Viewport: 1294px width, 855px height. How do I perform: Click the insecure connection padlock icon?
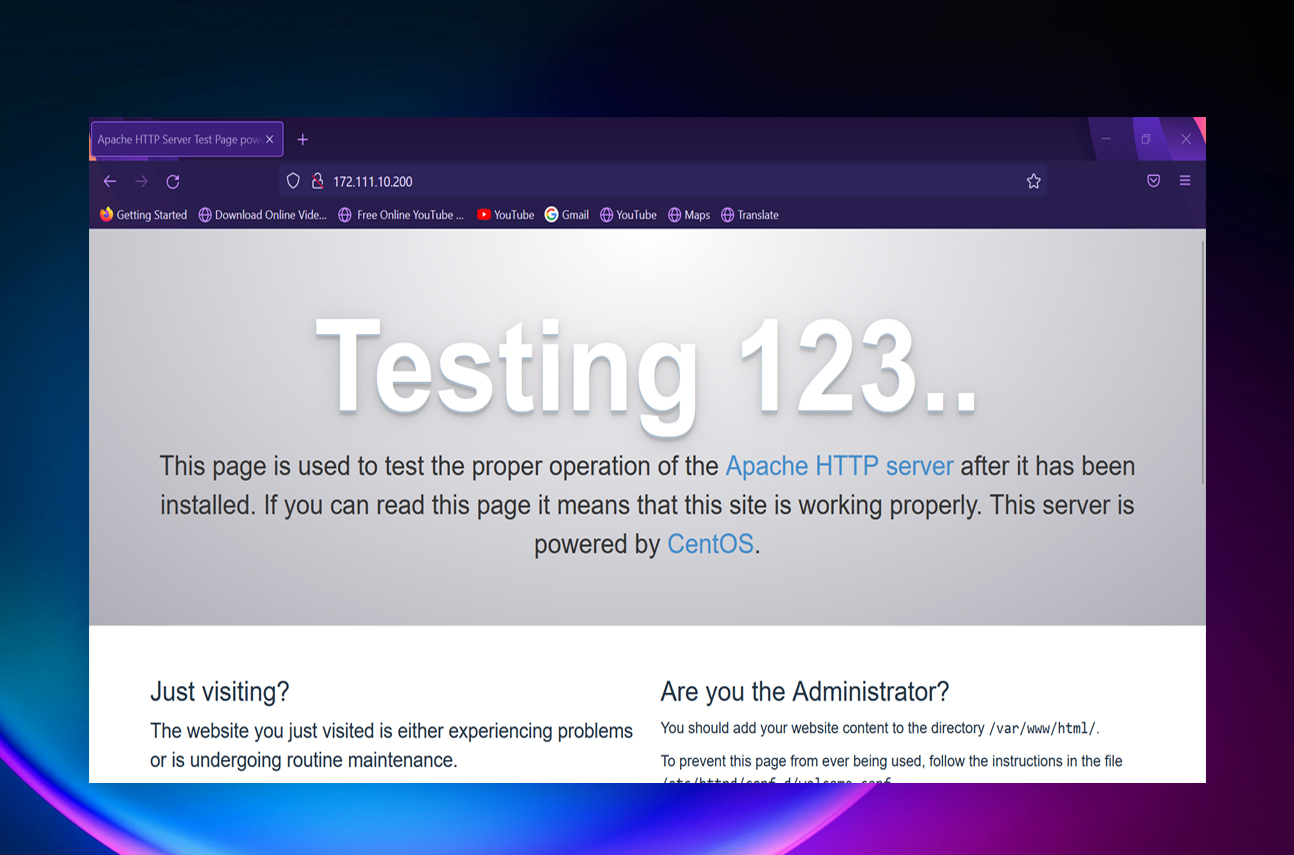(x=317, y=181)
